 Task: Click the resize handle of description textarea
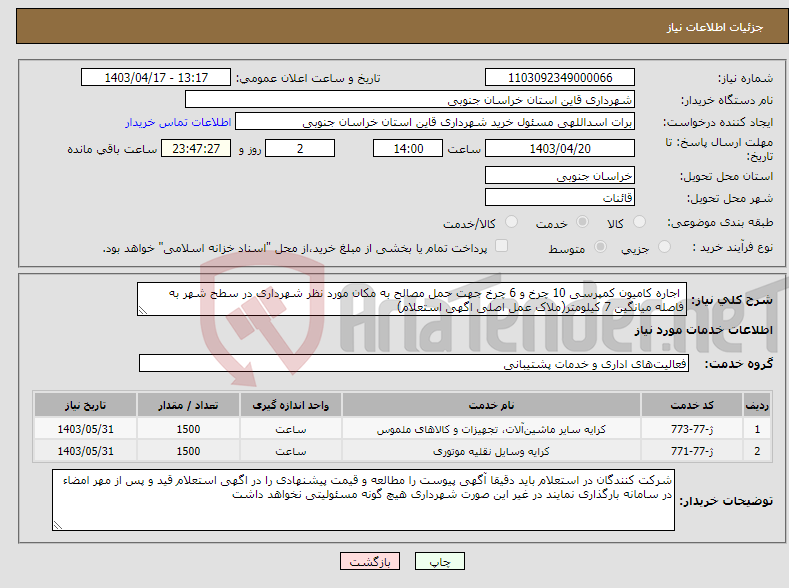(143, 310)
